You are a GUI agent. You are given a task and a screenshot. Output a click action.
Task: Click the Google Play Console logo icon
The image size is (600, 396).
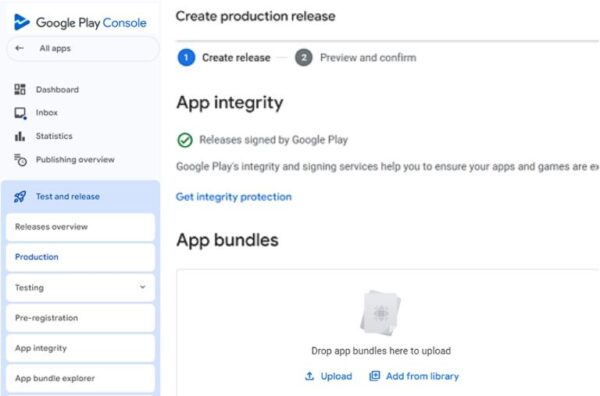(21, 22)
